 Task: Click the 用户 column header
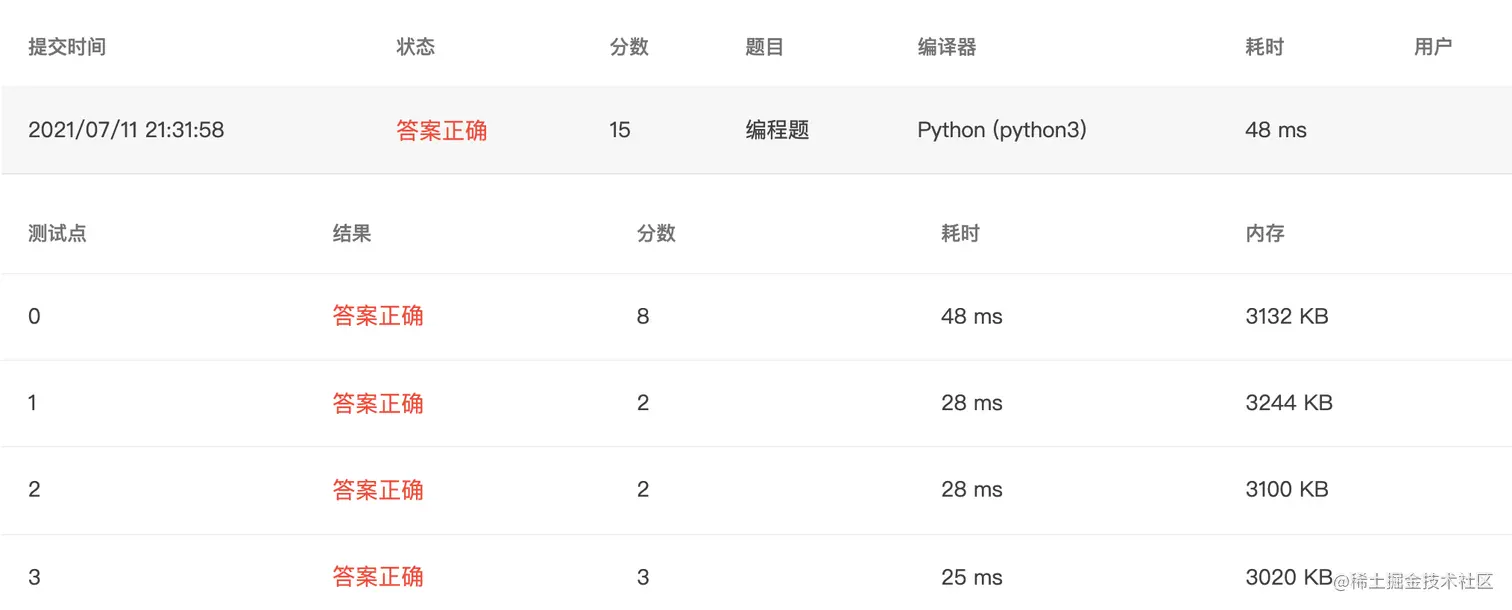[x=1433, y=47]
